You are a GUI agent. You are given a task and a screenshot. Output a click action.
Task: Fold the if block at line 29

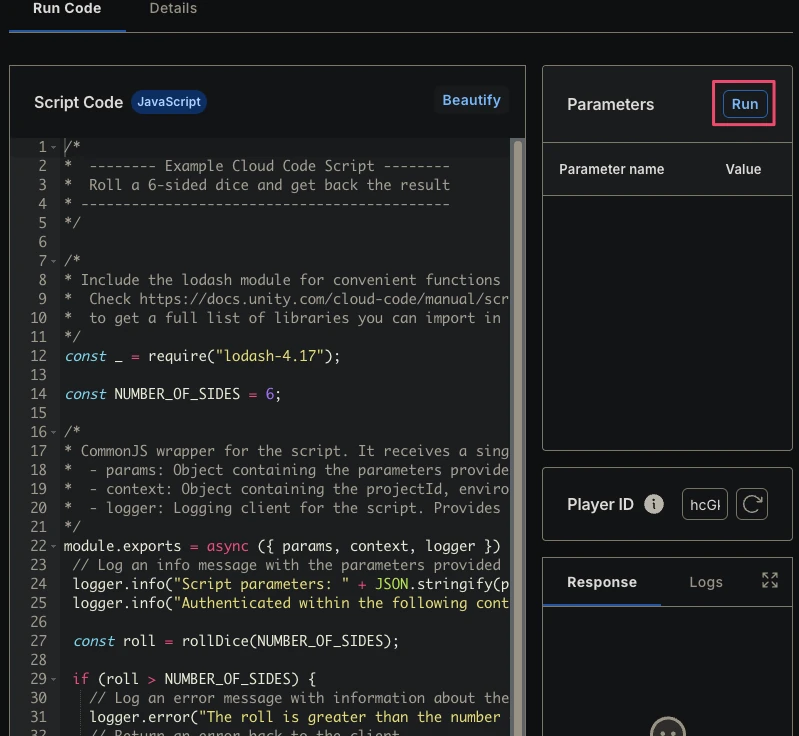[54, 679]
